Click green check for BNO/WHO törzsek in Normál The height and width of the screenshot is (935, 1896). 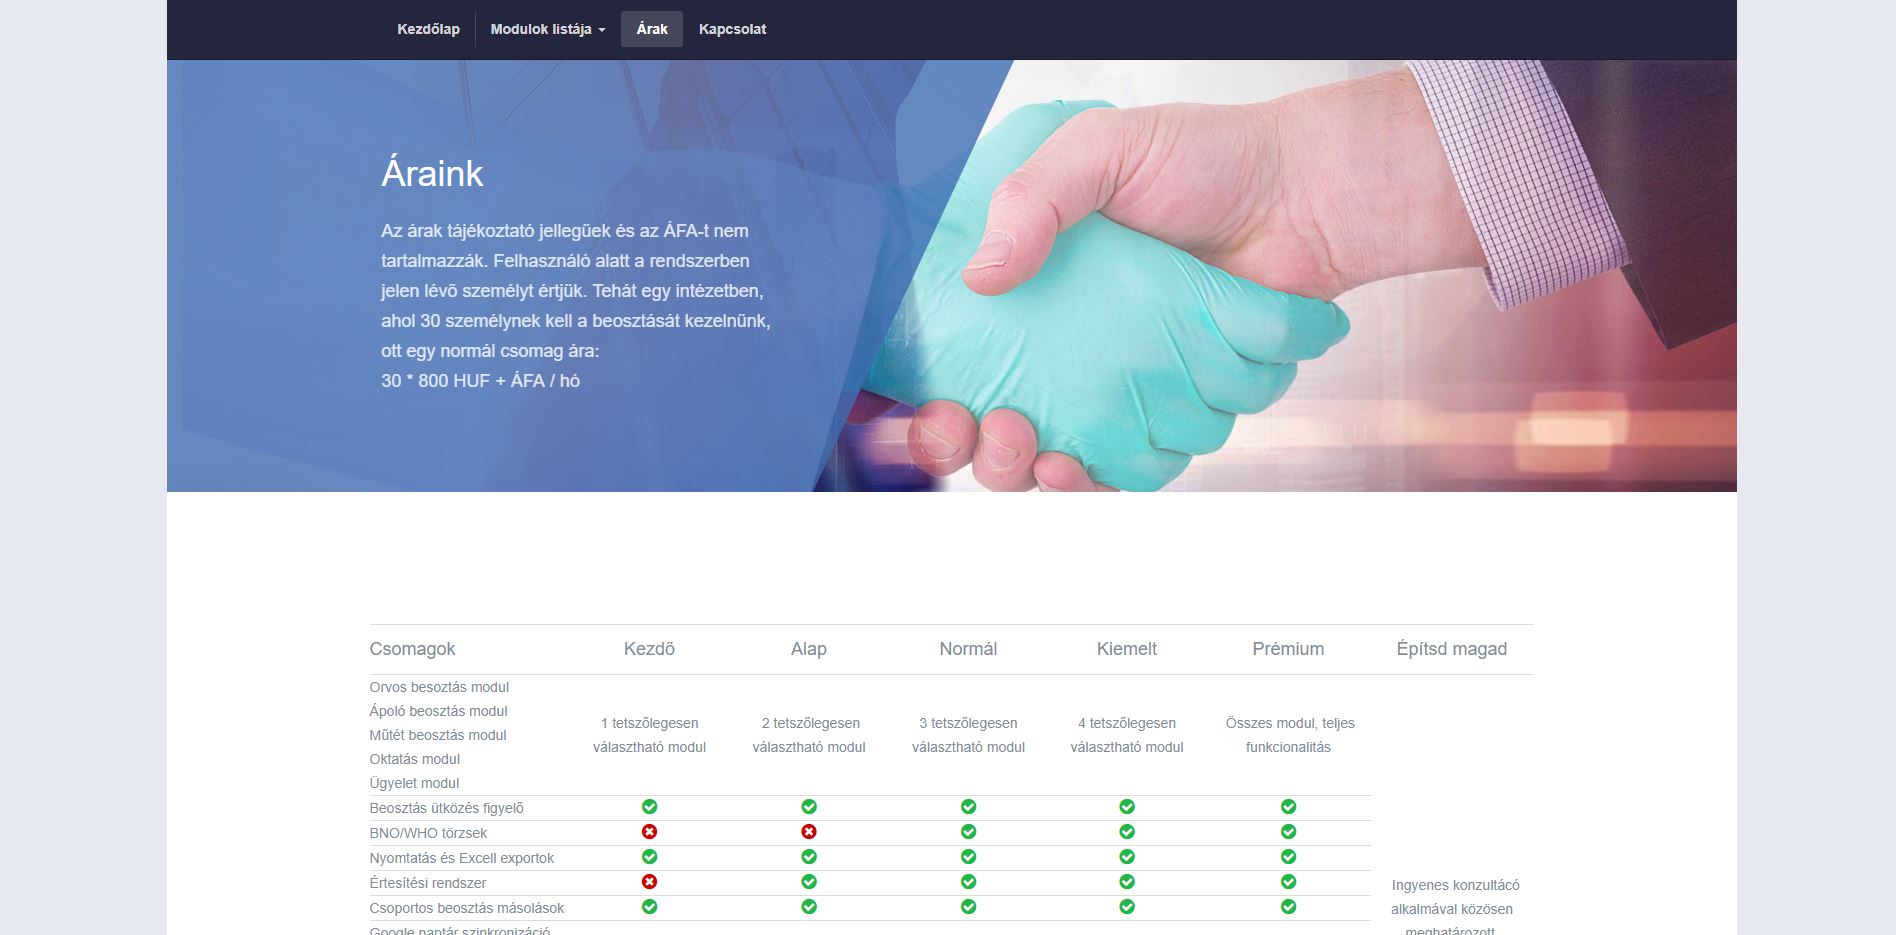tap(968, 832)
